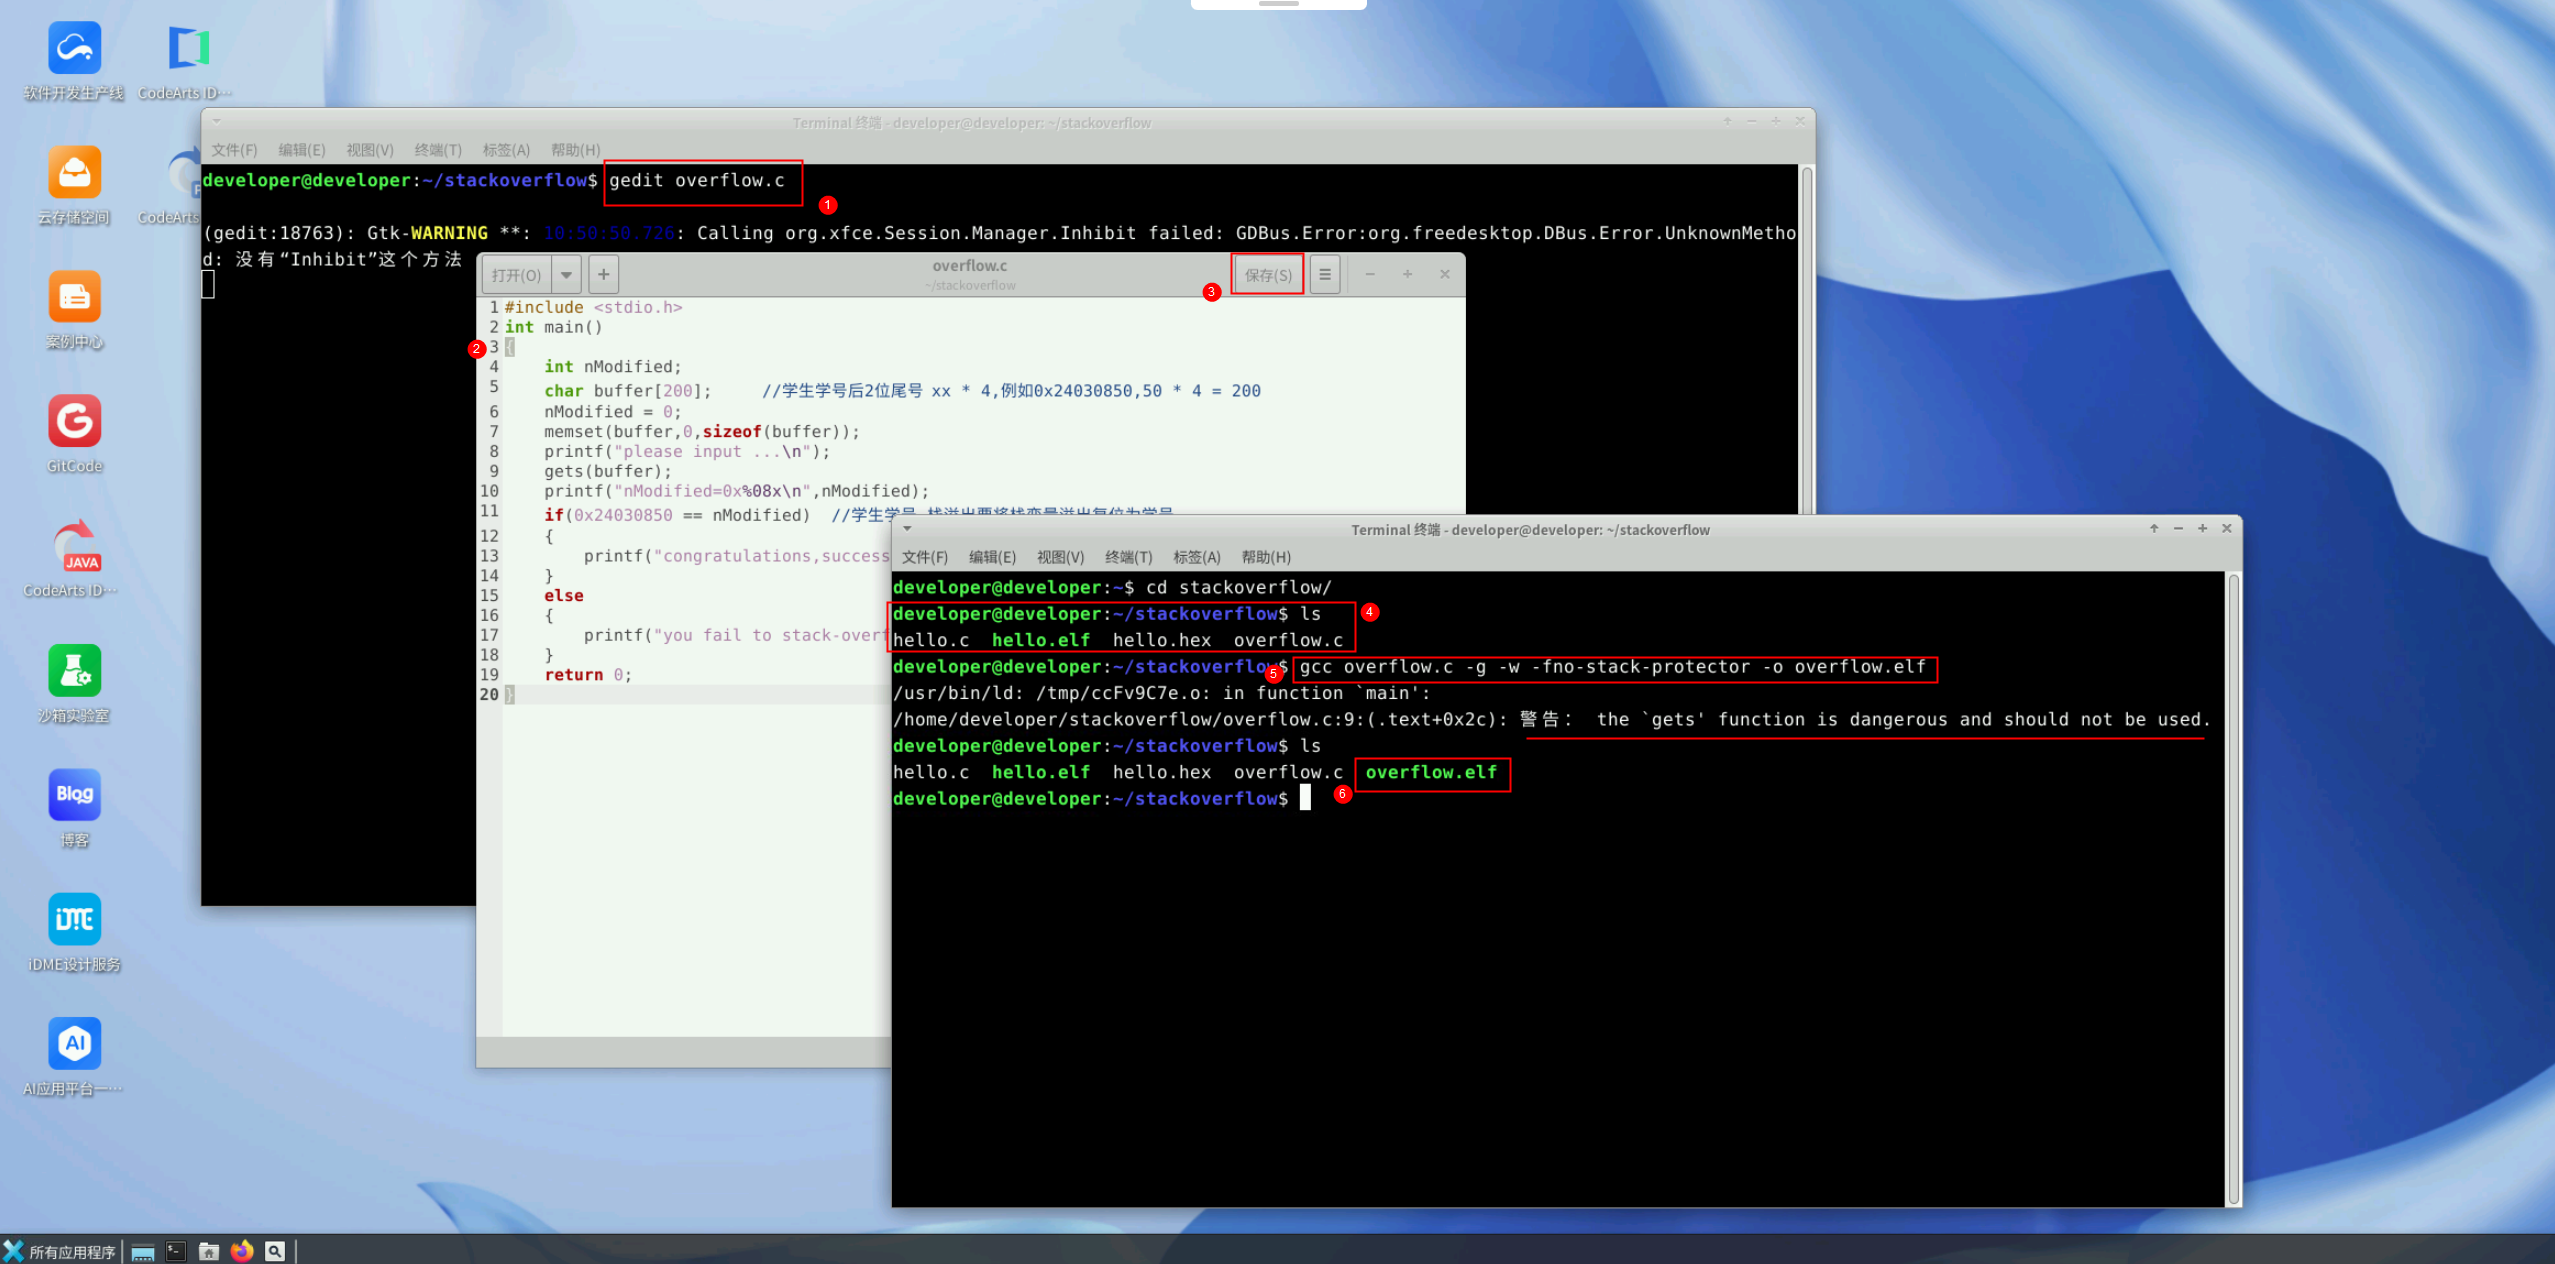Screen dimensions: 2555x1264
Task: Open the 软件开发生产线 desktop icon
Action: click(x=74, y=49)
